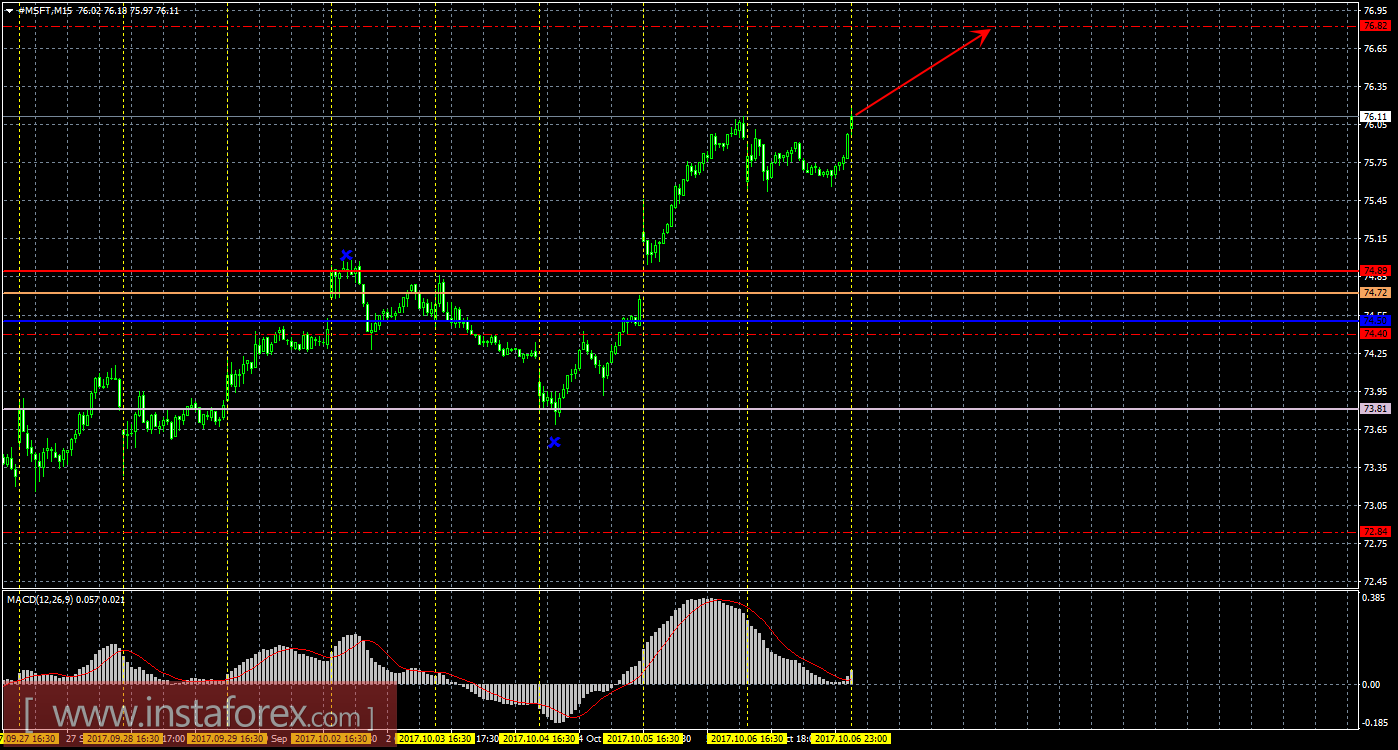
Task: Click the 75.75 value on the price scale
Action: pos(1375,163)
